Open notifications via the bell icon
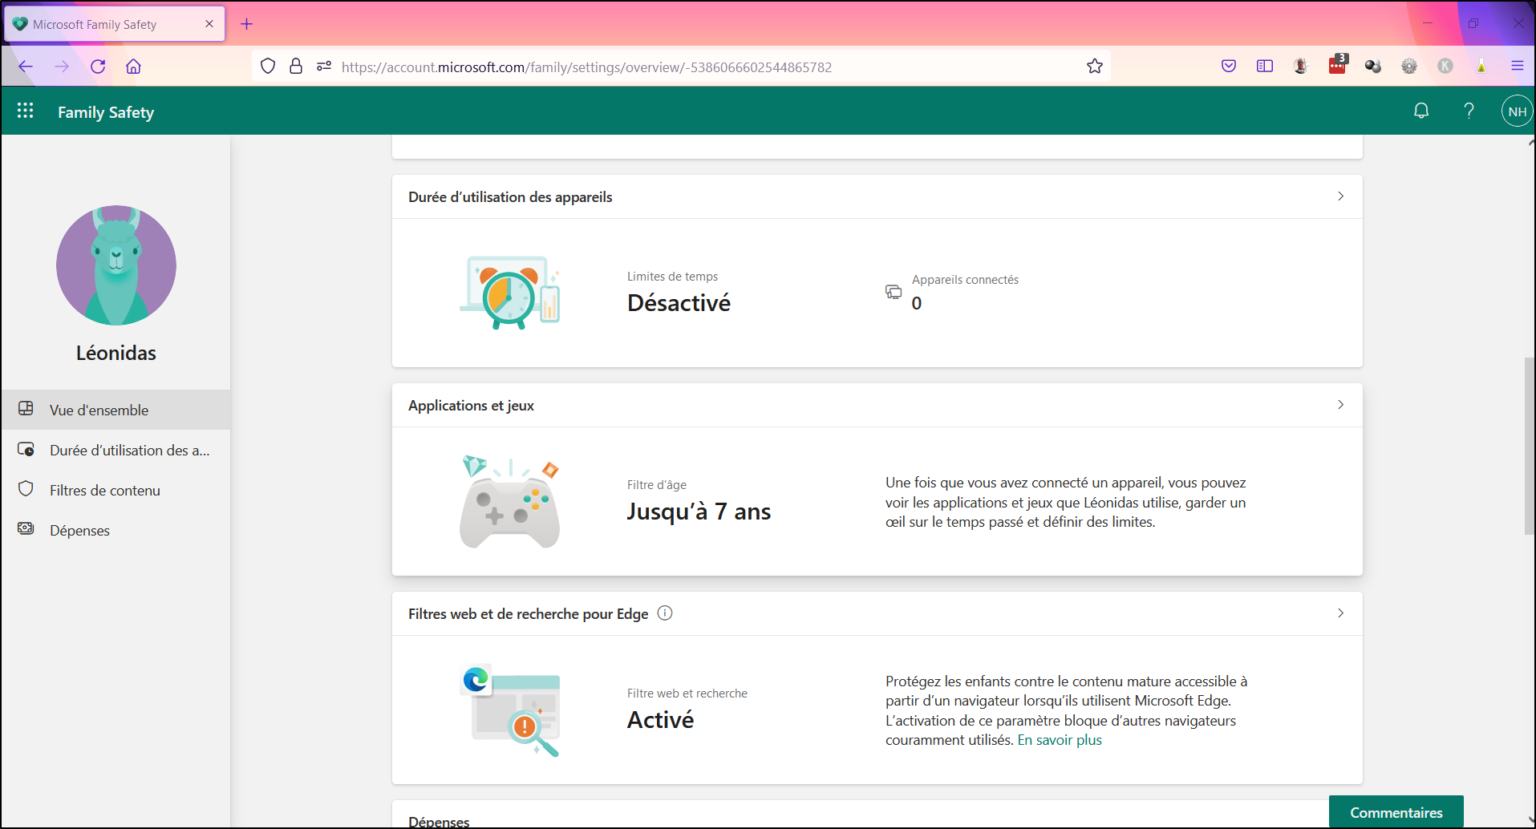Image resolution: width=1536 pixels, height=829 pixels. tap(1421, 110)
